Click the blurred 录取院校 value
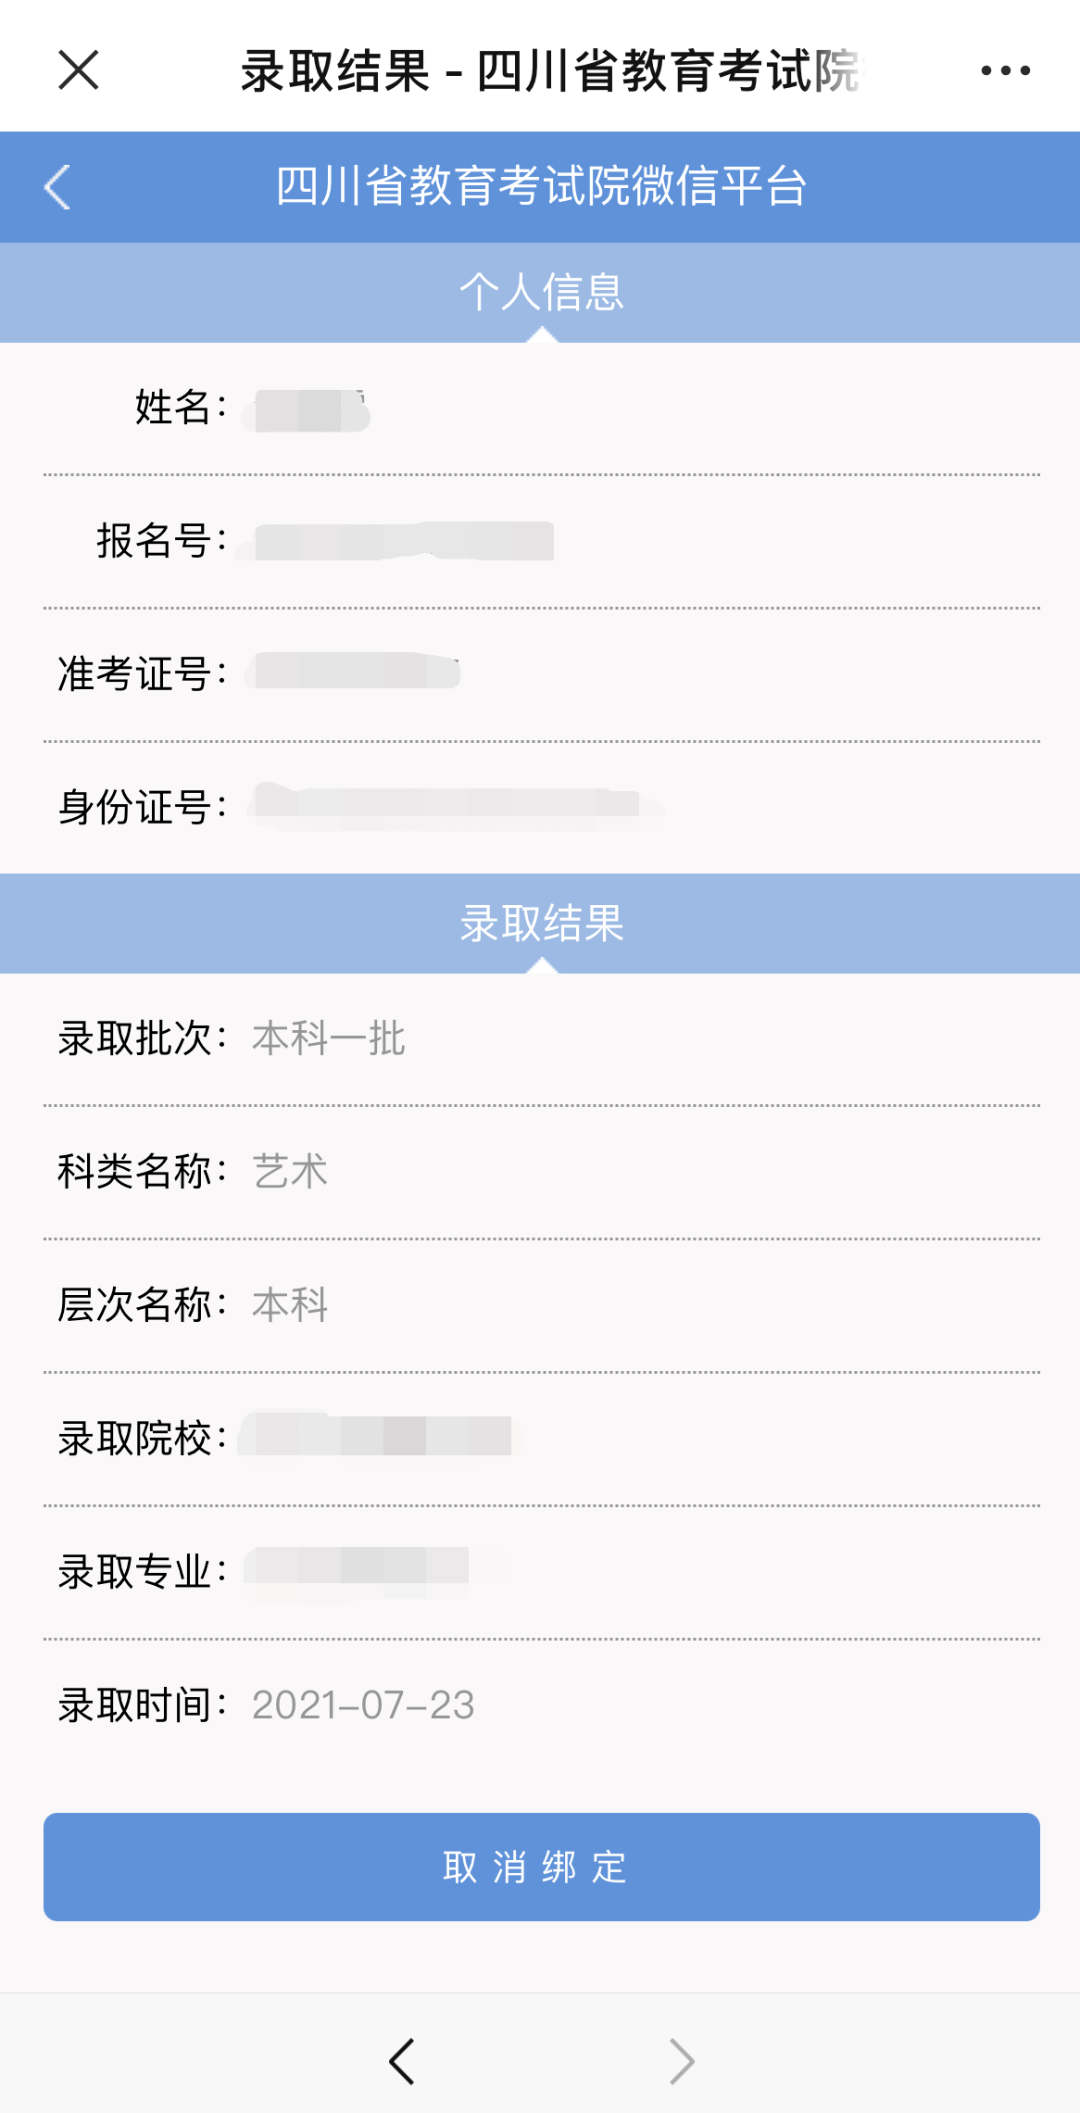The height and width of the screenshot is (2113, 1080). [x=382, y=1436]
